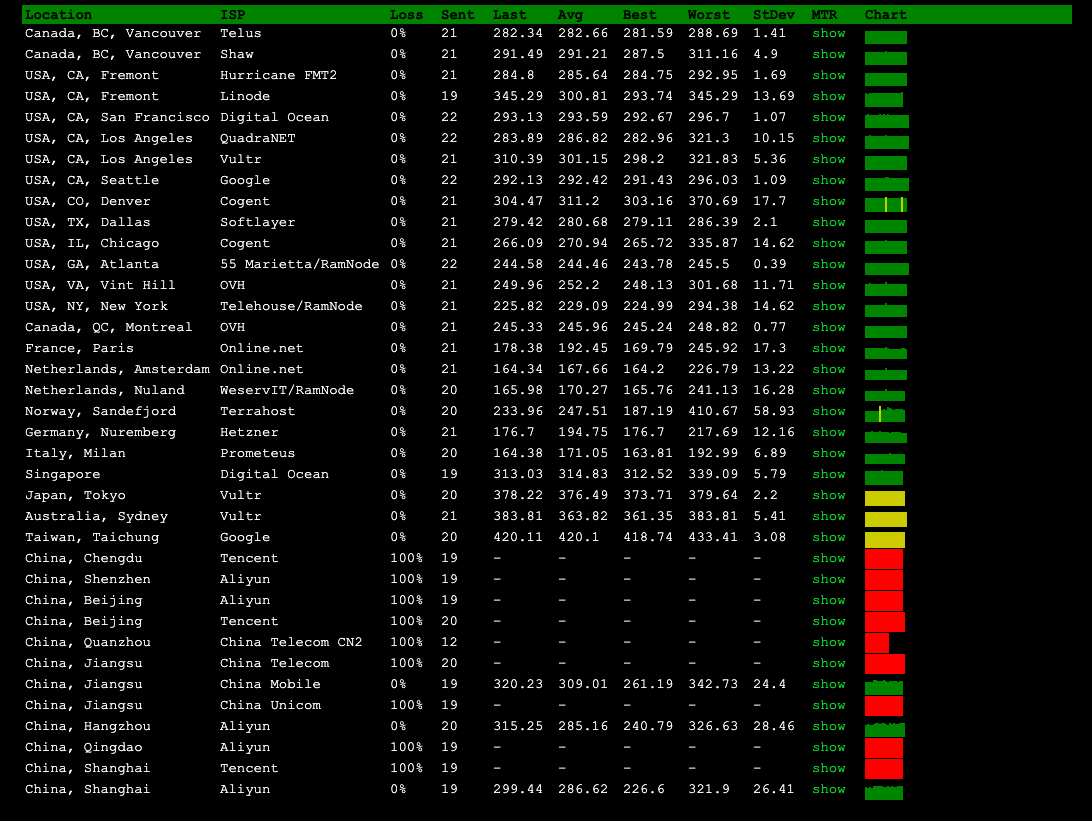Show MTR for Montreal OVH row
The height and width of the screenshot is (821, 1092).
tap(829, 327)
